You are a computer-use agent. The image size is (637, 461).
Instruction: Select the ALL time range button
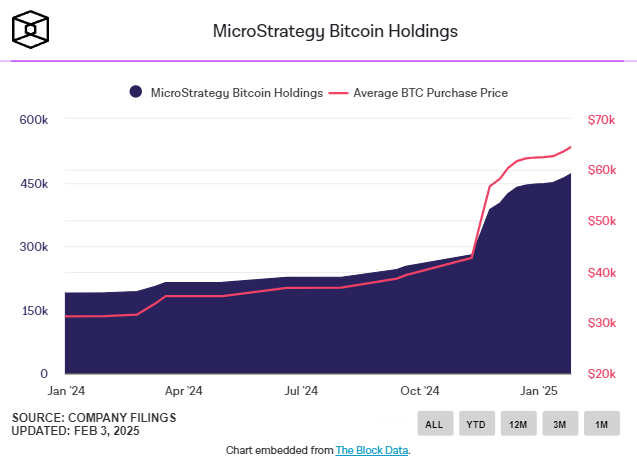tap(434, 424)
